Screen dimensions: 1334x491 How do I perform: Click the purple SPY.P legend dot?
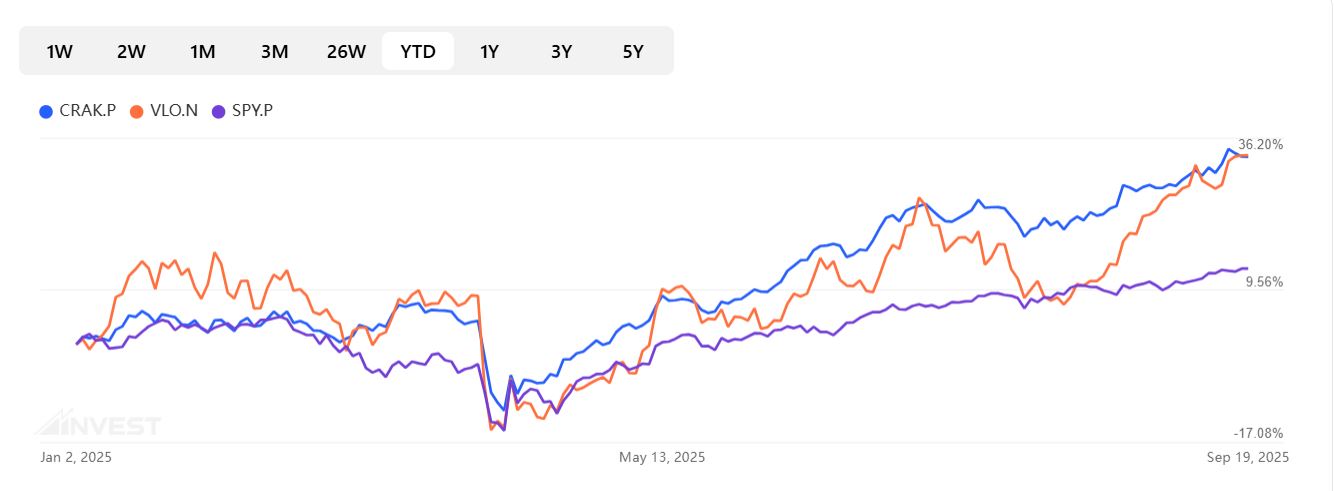(x=219, y=111)
